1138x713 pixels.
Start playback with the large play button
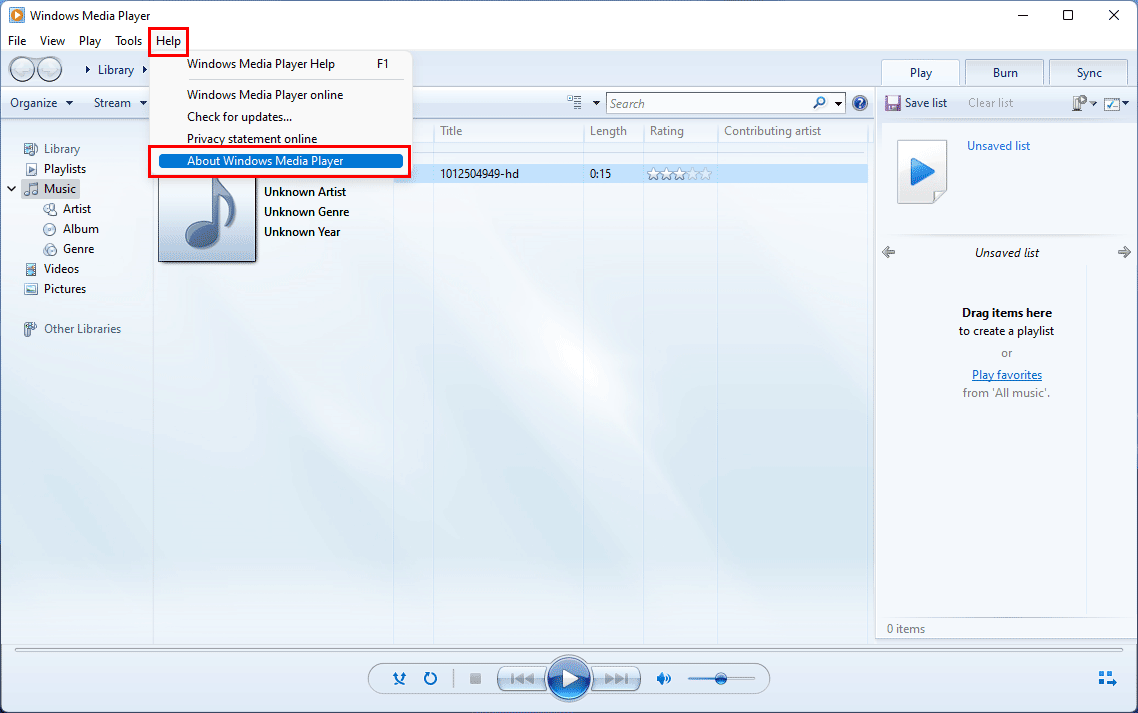point(569,679)
